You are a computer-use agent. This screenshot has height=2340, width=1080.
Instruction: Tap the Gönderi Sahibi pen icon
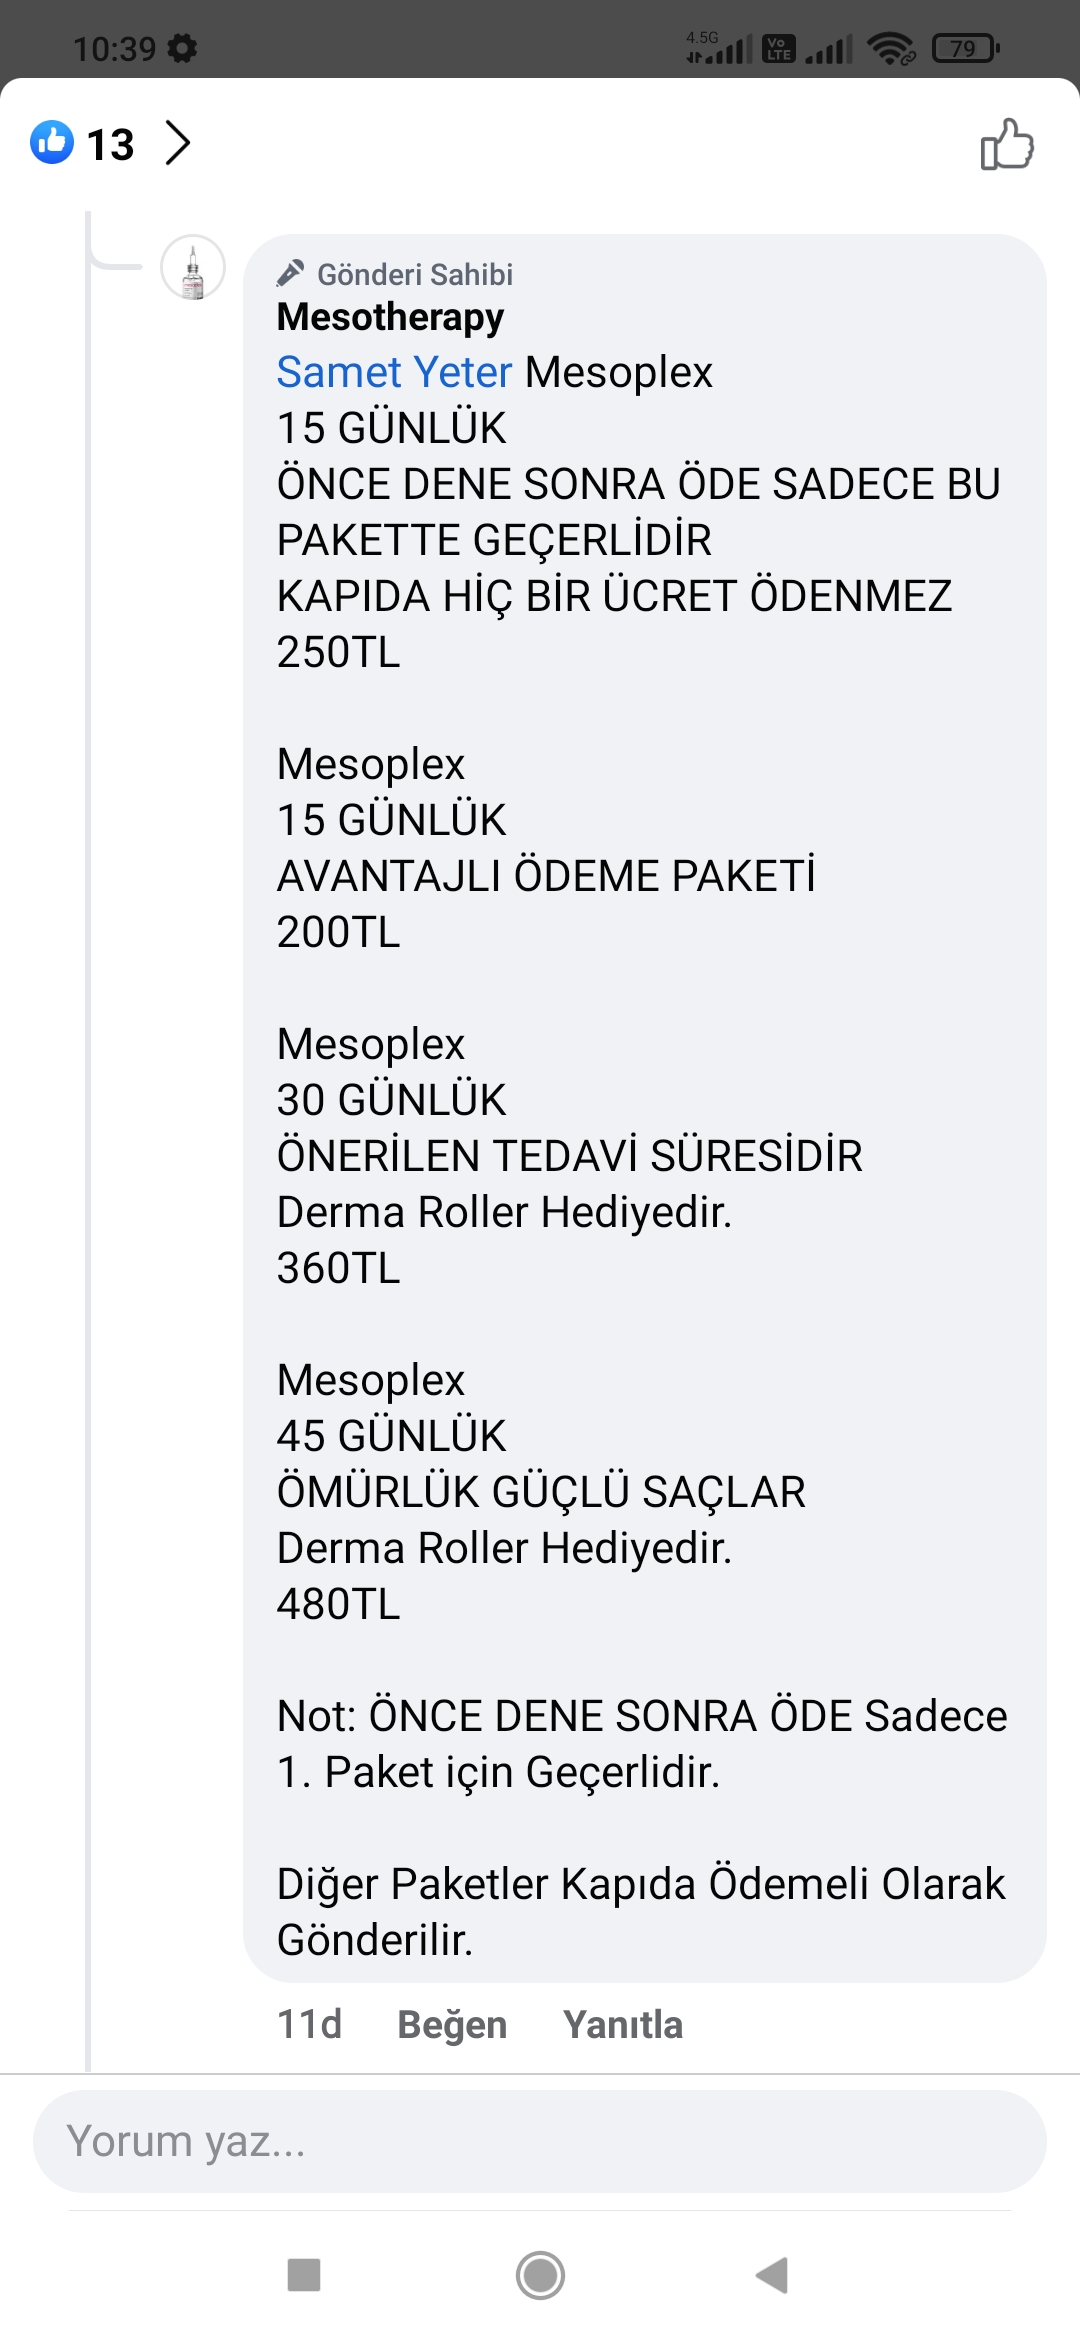(x=290, y=273)
